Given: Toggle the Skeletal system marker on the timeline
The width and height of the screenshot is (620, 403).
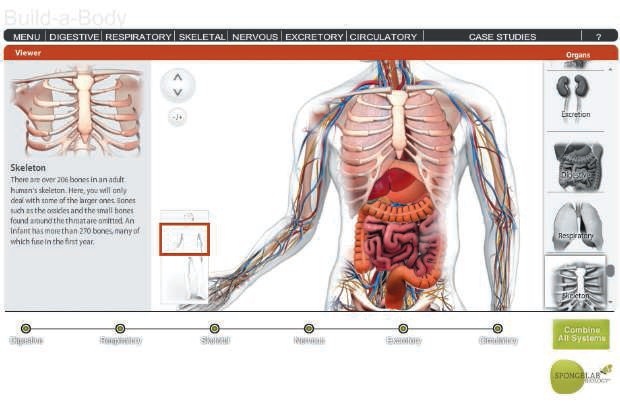Looking at the screenshot, I should tap(214, 328).
